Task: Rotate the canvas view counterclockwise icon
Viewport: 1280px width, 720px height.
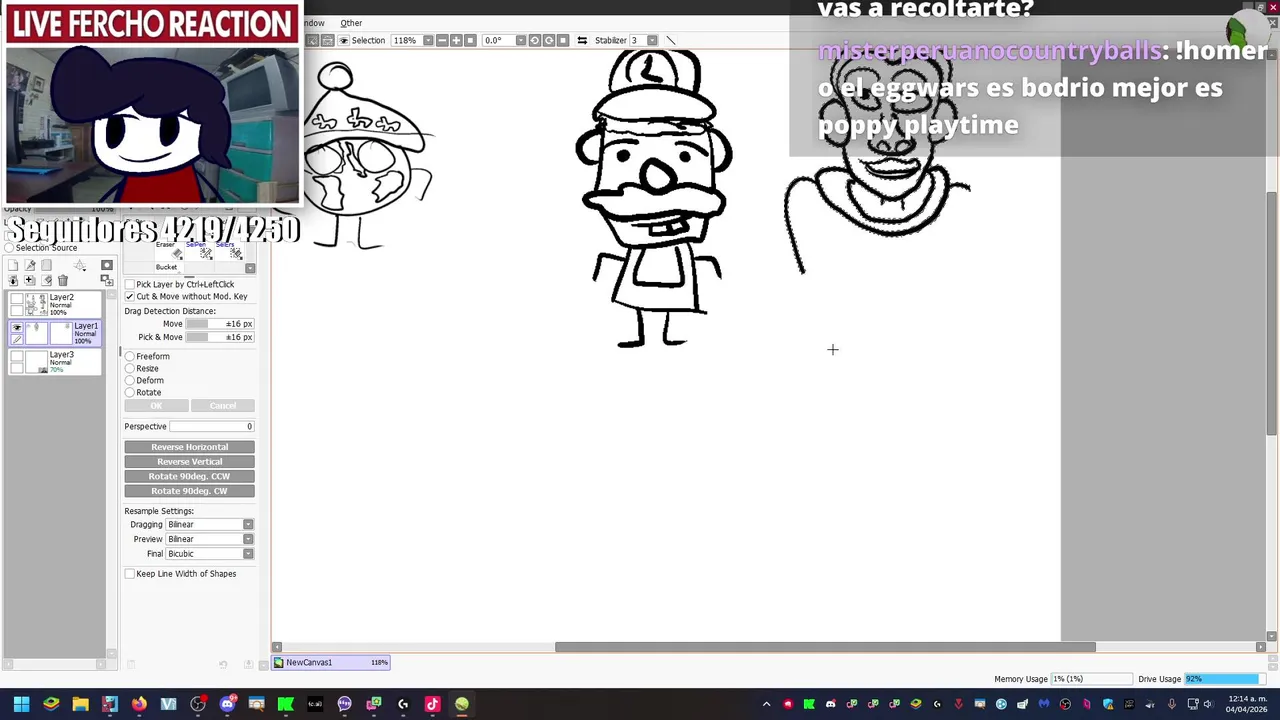Action: tap(535, 40)
